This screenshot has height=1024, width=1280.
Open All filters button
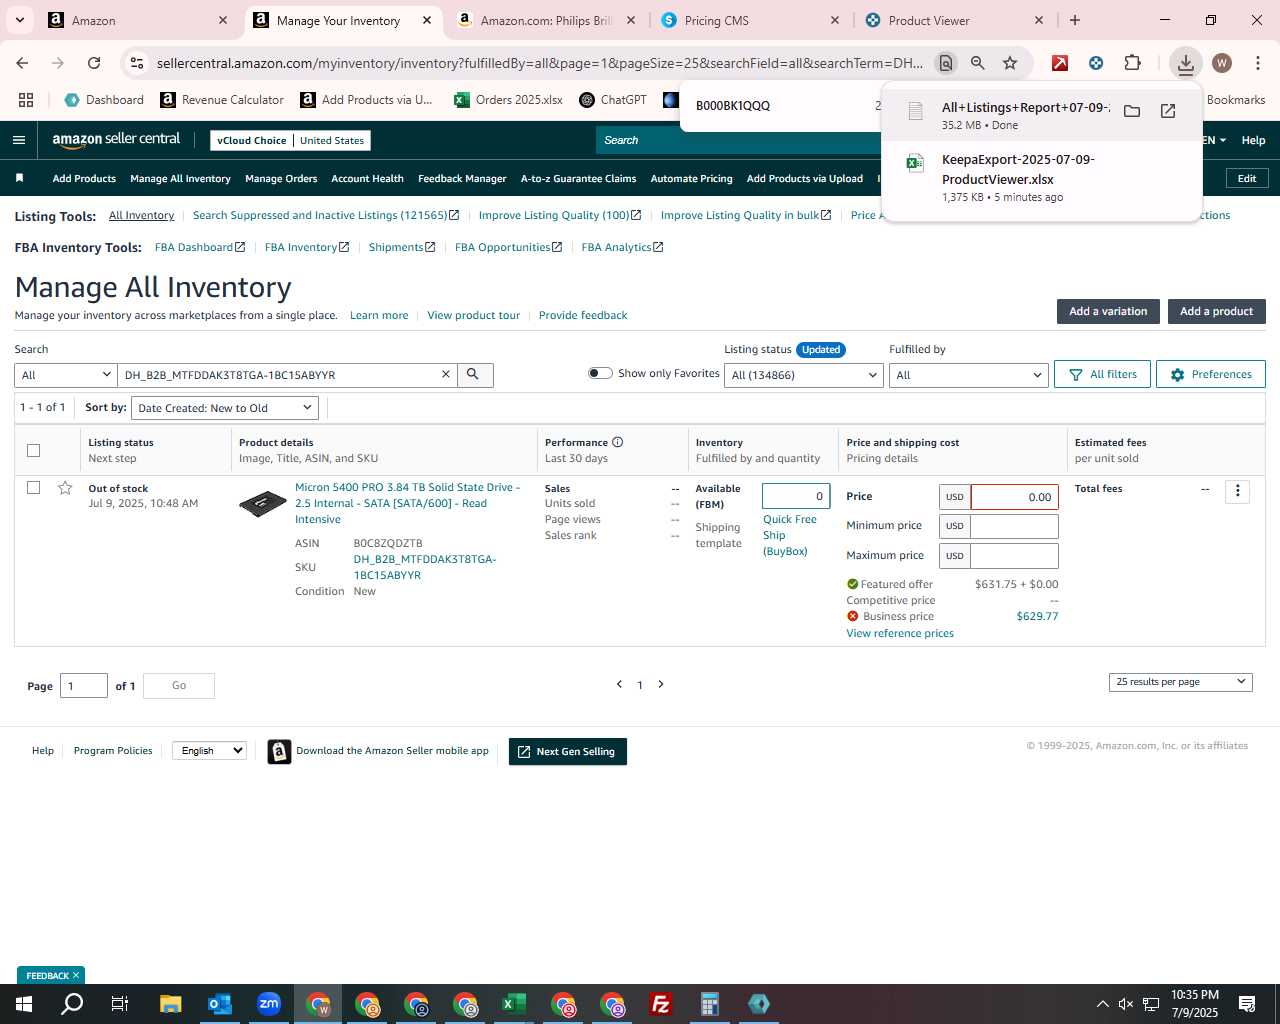[1102, 374]
